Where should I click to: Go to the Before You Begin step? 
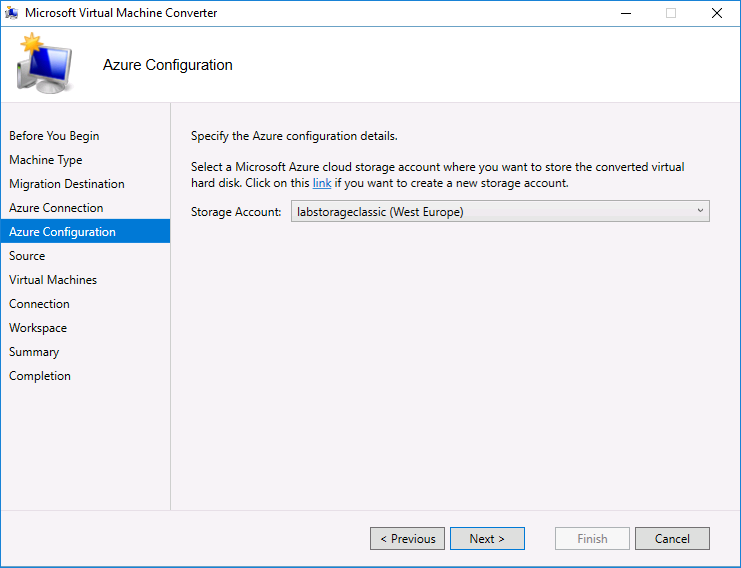coord(54,136)
